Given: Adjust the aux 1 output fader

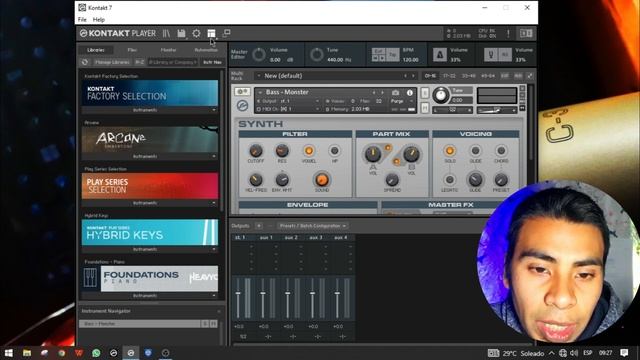Looking at the screenshot, I should tap(263, 294).
